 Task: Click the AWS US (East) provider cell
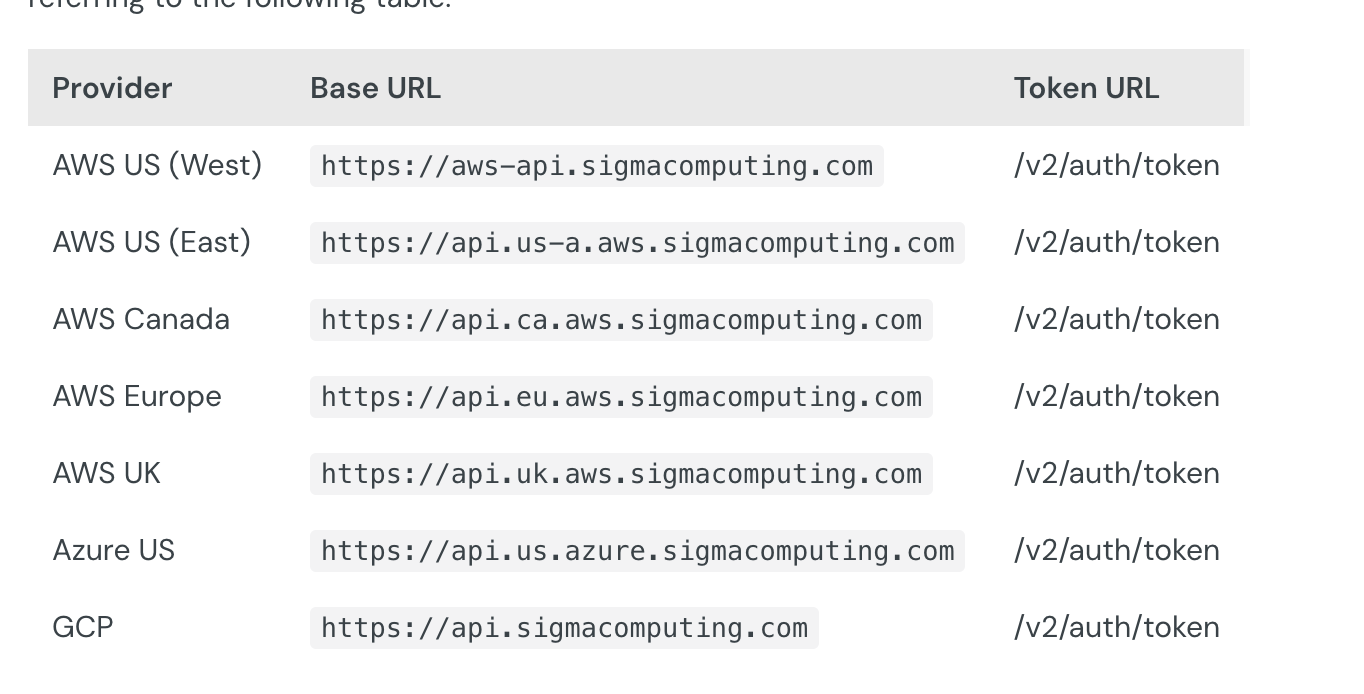point(151,242)
